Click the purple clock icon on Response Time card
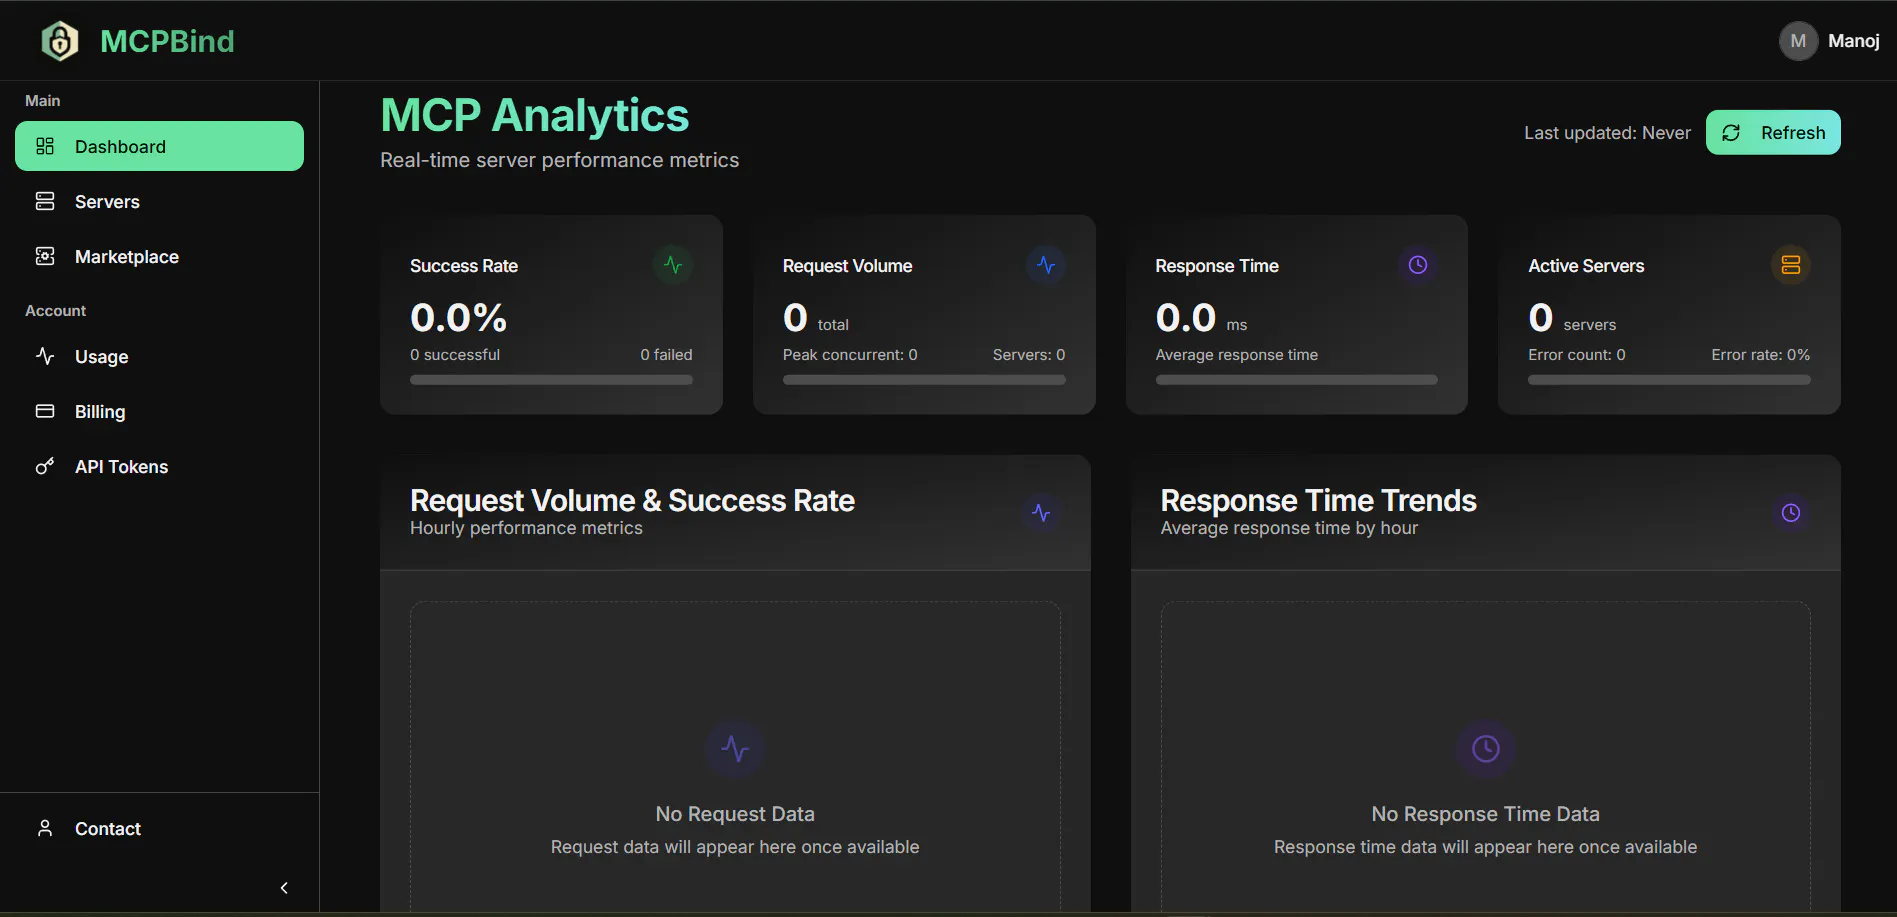This screenshot has width=1897, height=917. [1418, 265]
